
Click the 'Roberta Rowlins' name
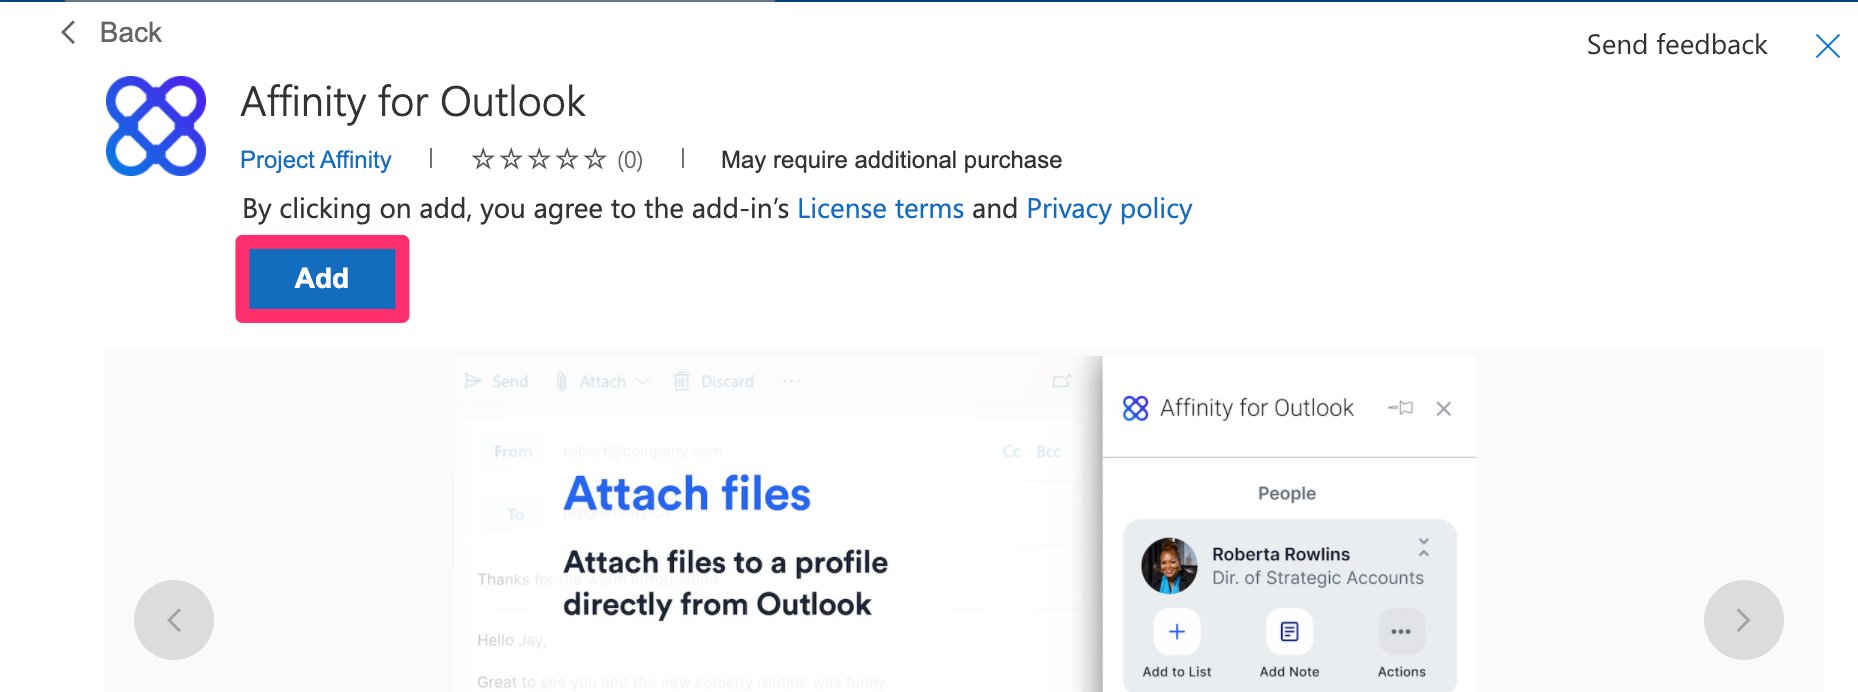1281,554
